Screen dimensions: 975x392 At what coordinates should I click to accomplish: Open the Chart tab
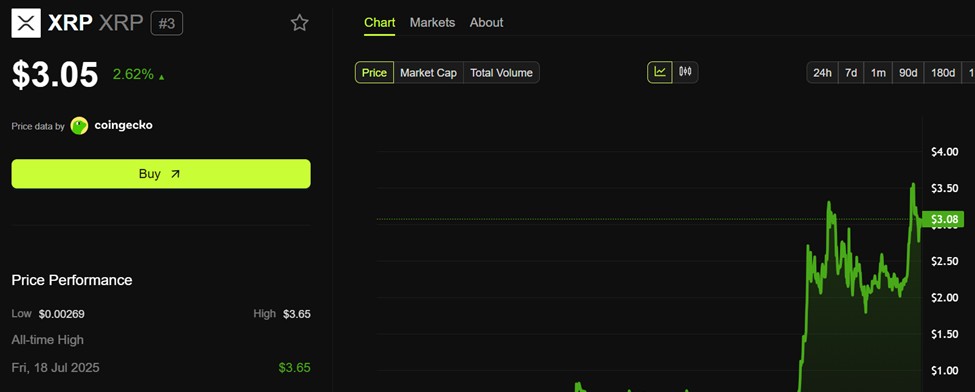(379, 22)
